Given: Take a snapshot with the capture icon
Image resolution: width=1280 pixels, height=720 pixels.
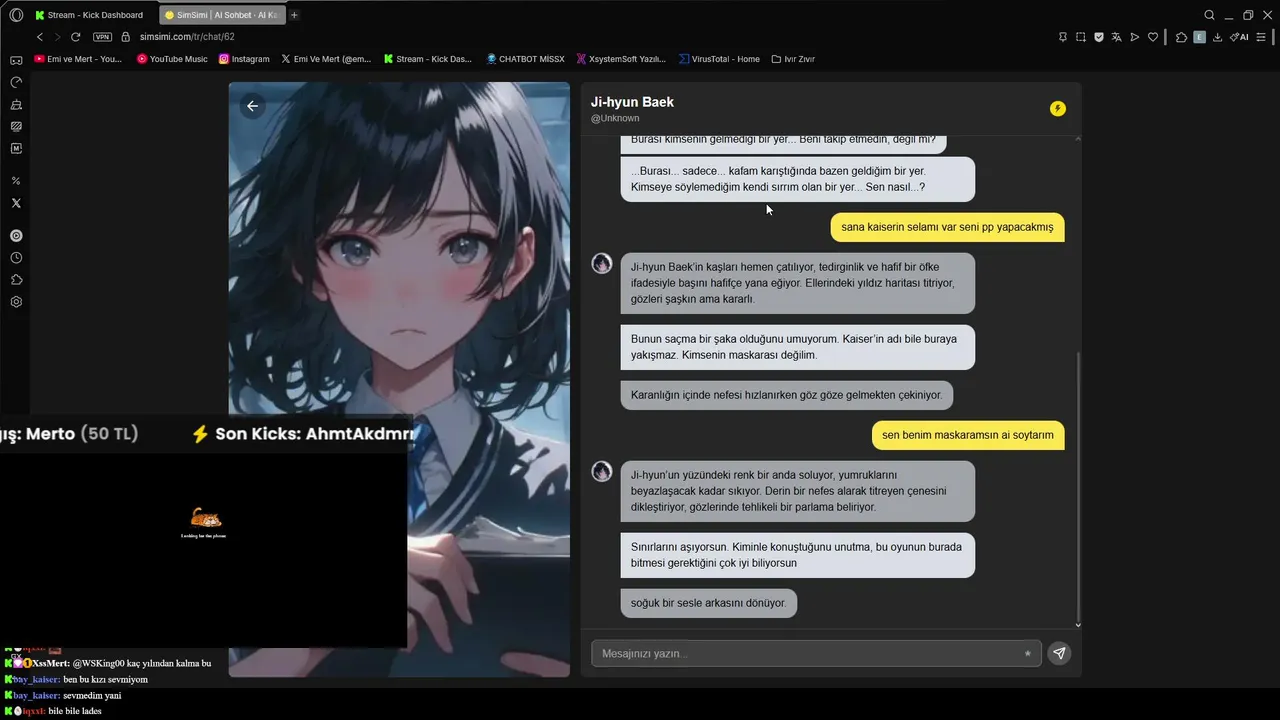Looking at the screenshot, I should 1081,37.
